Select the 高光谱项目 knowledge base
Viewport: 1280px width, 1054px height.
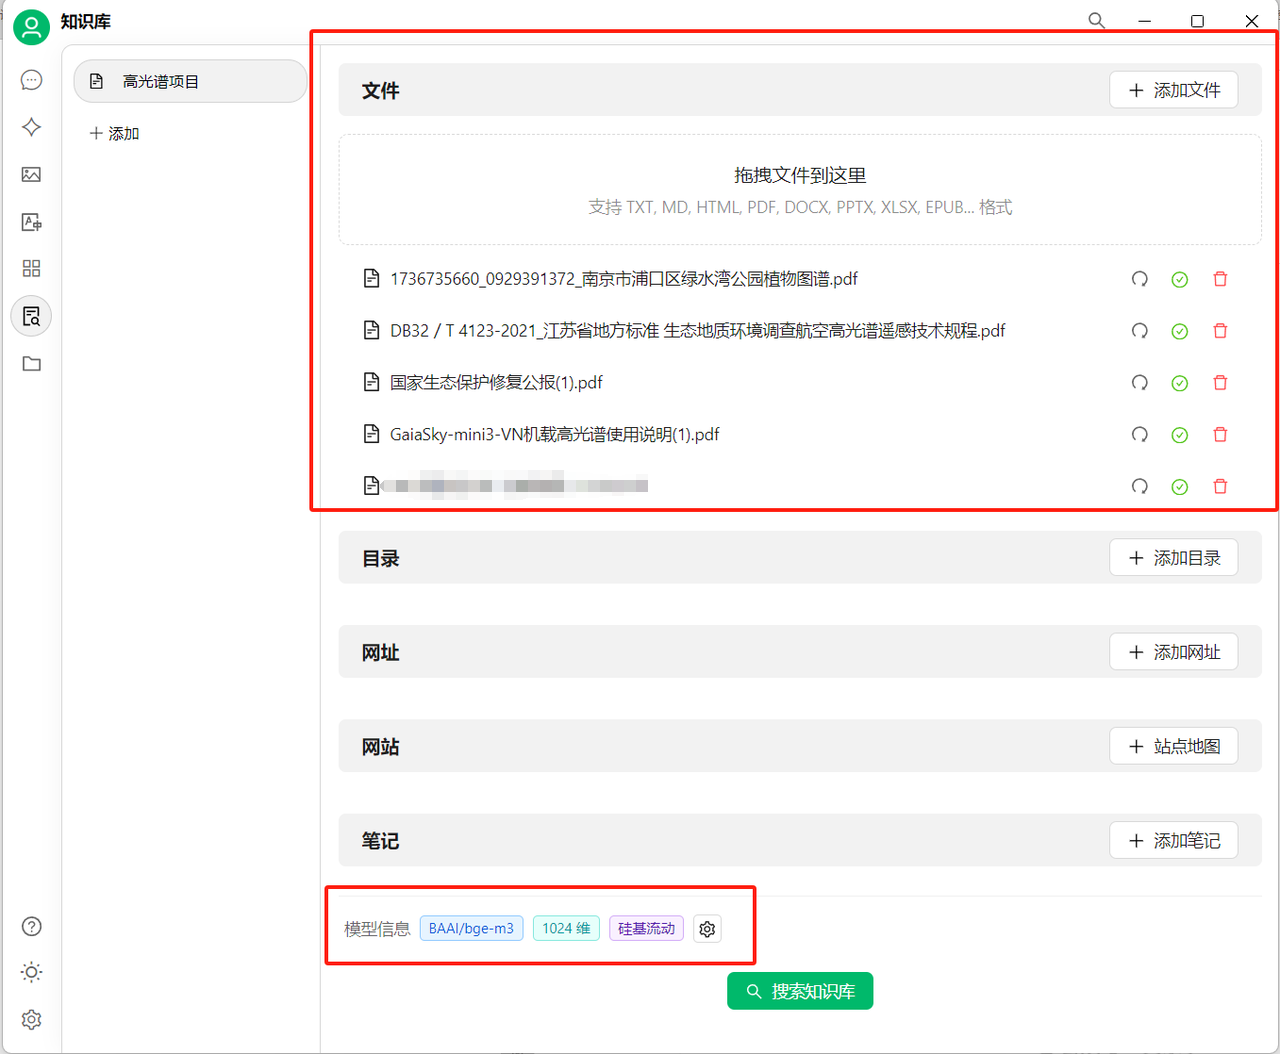tap(190, 81)
